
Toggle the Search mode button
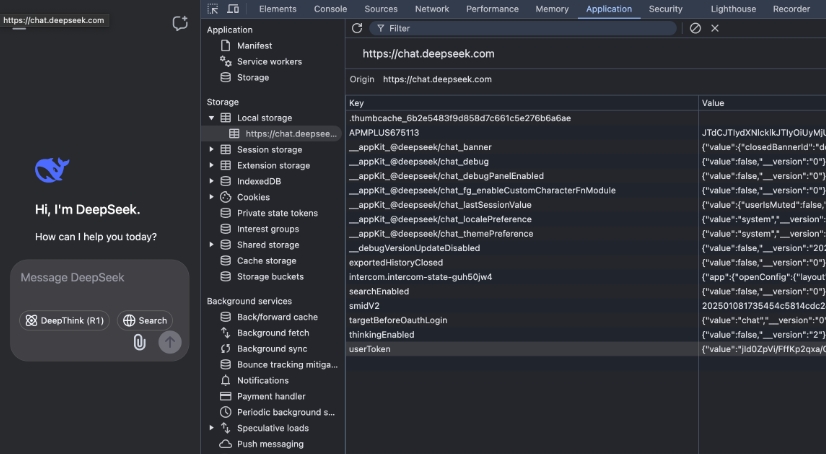145,321
